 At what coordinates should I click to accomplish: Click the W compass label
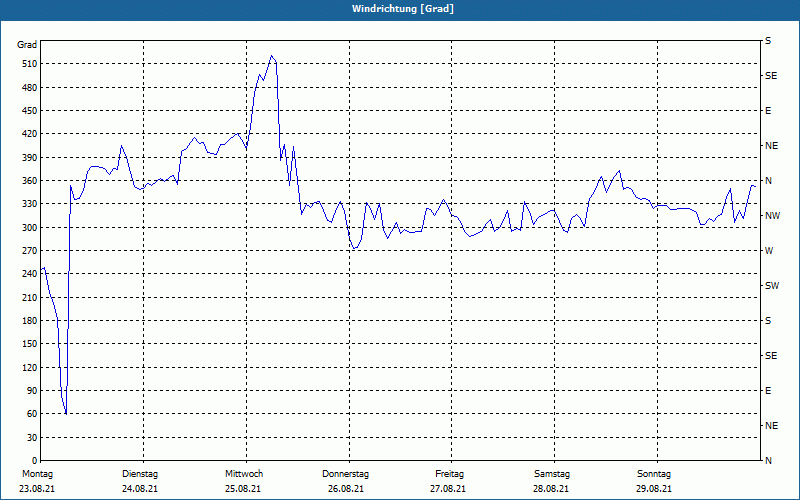click(x=769, y=251)
